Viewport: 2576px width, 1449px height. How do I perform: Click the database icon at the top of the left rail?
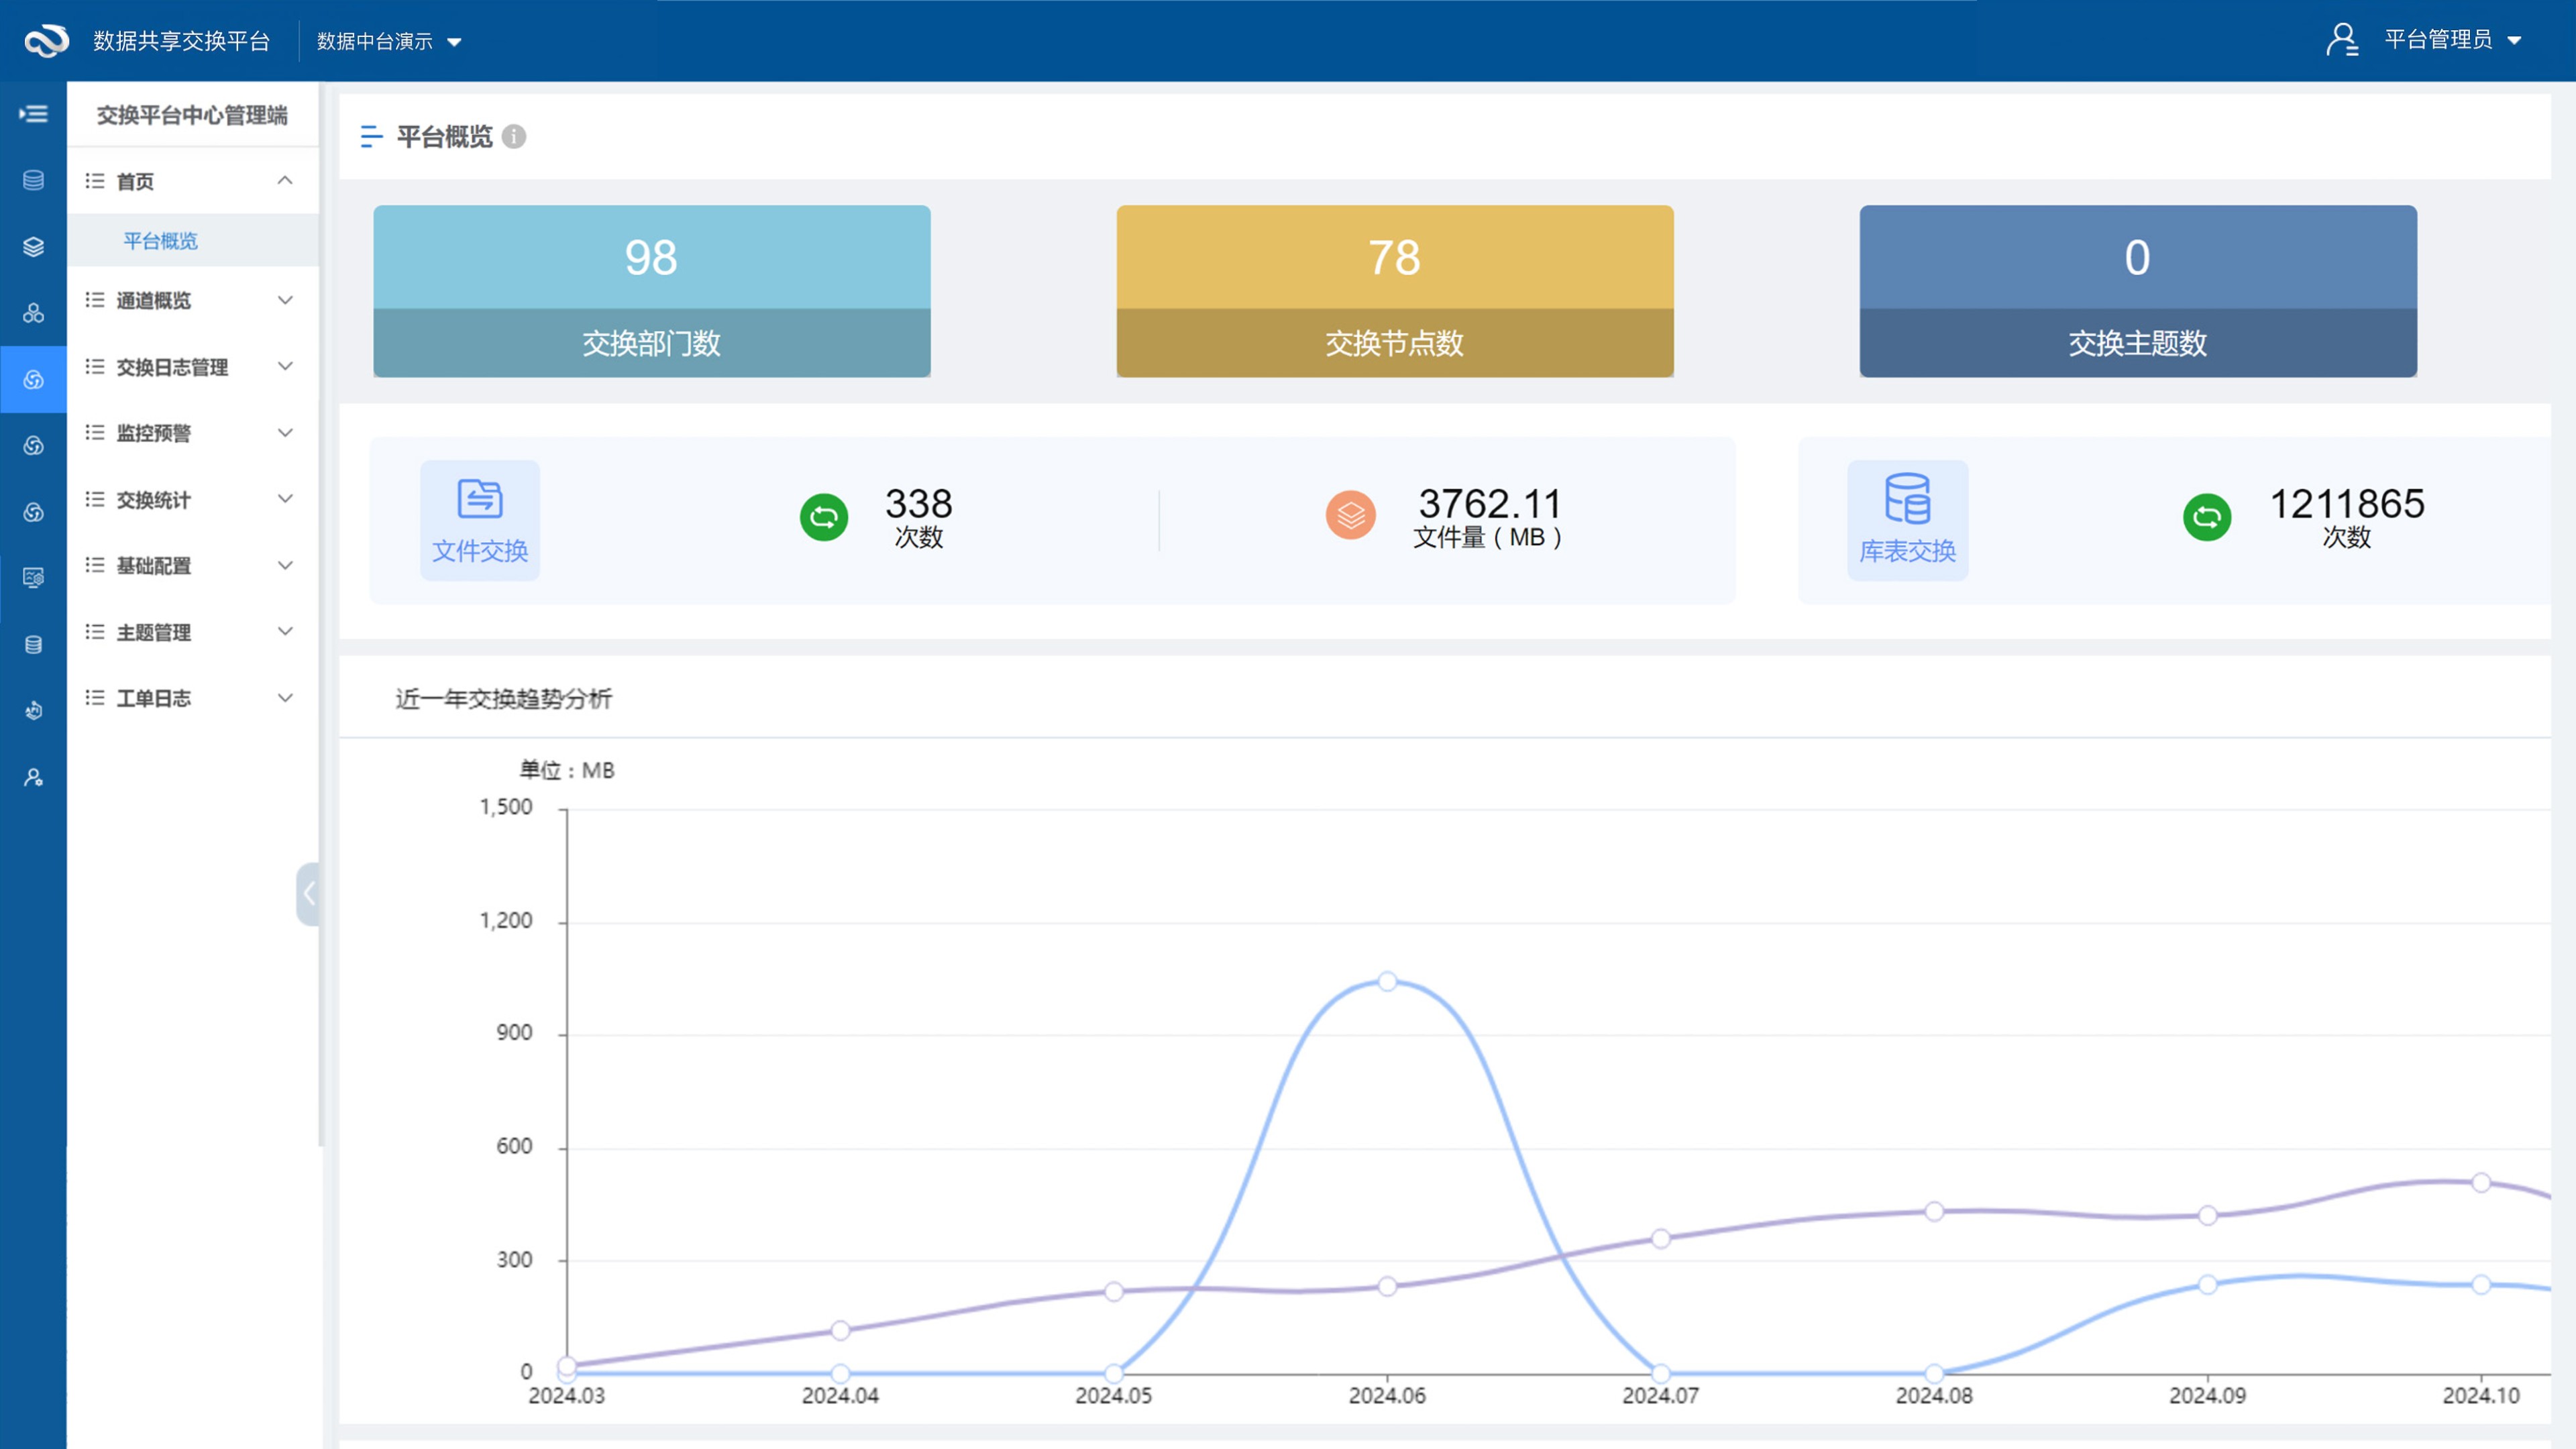(33, 180)
